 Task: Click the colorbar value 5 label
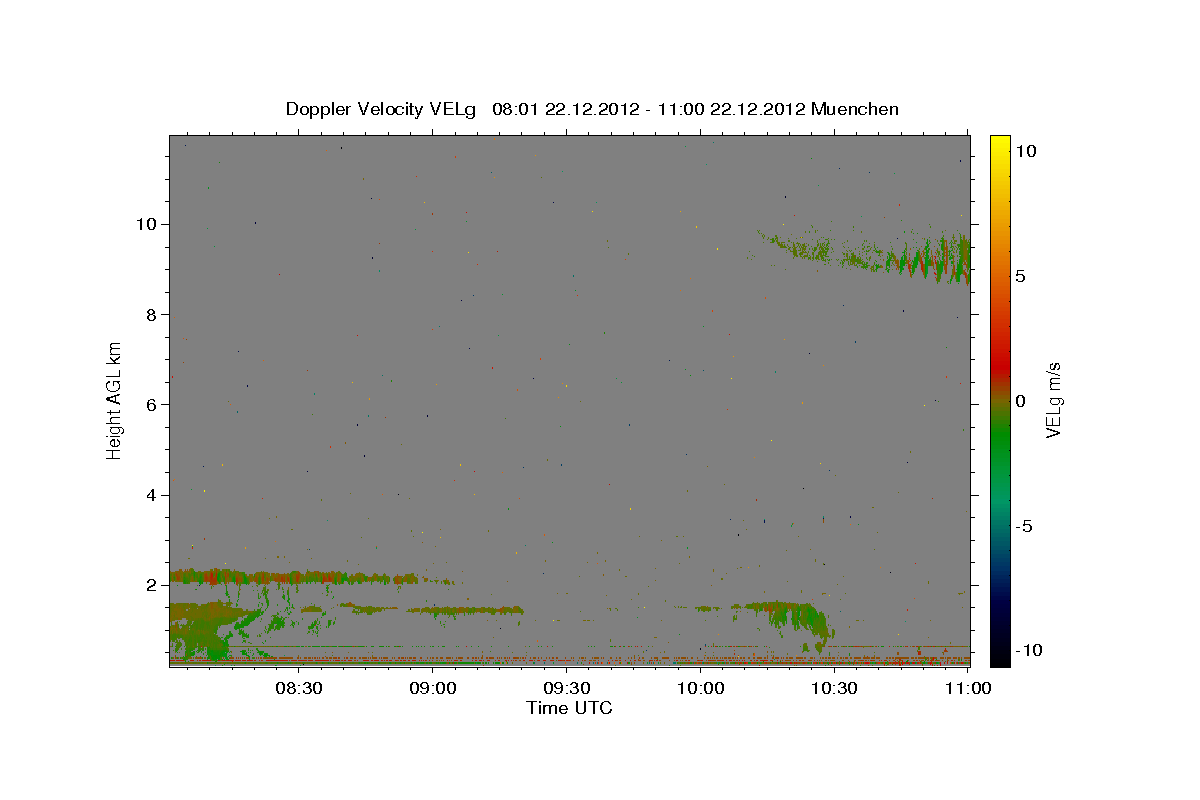[x=1021, y=276]
